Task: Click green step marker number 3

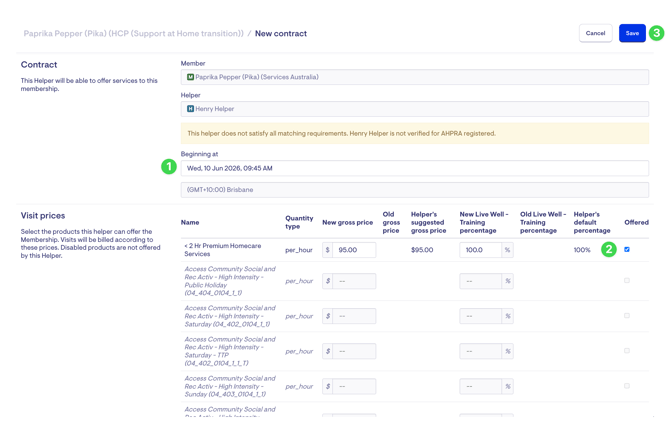Action: 656,33
